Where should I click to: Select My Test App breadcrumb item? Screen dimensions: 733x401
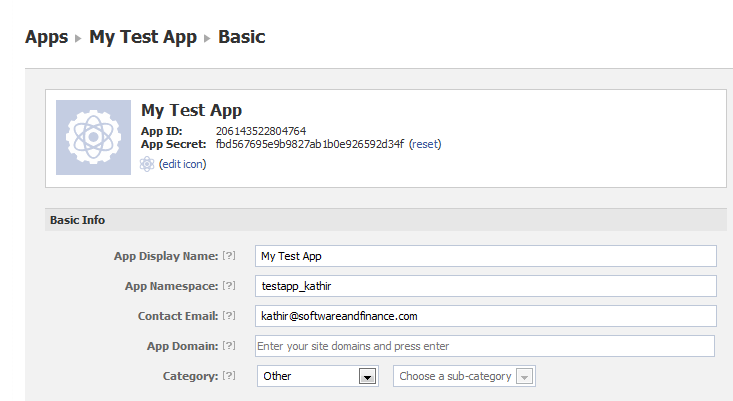[x=142, y=37]
